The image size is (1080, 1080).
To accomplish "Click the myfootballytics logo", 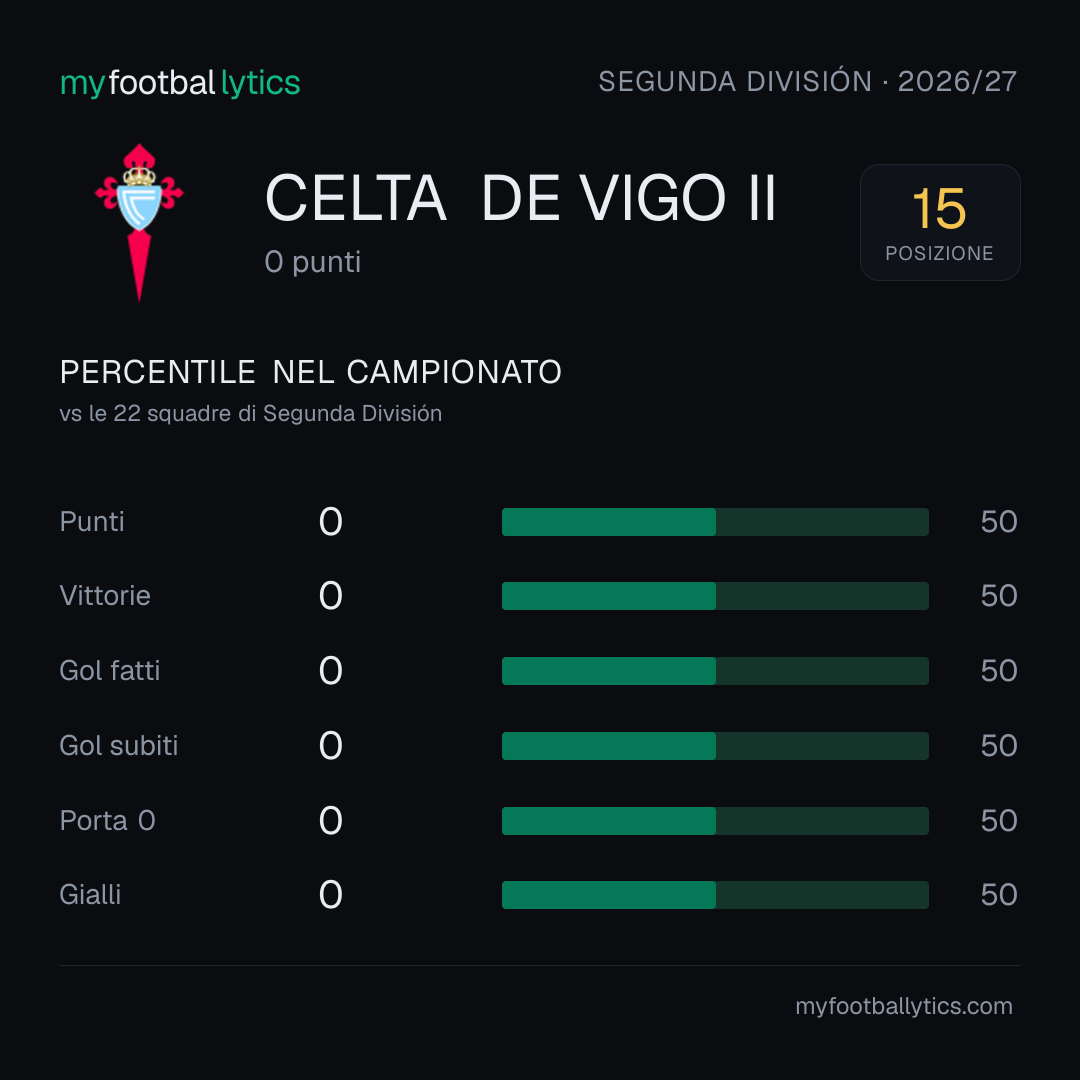I will pyautogui.click(x=180, y=83).
